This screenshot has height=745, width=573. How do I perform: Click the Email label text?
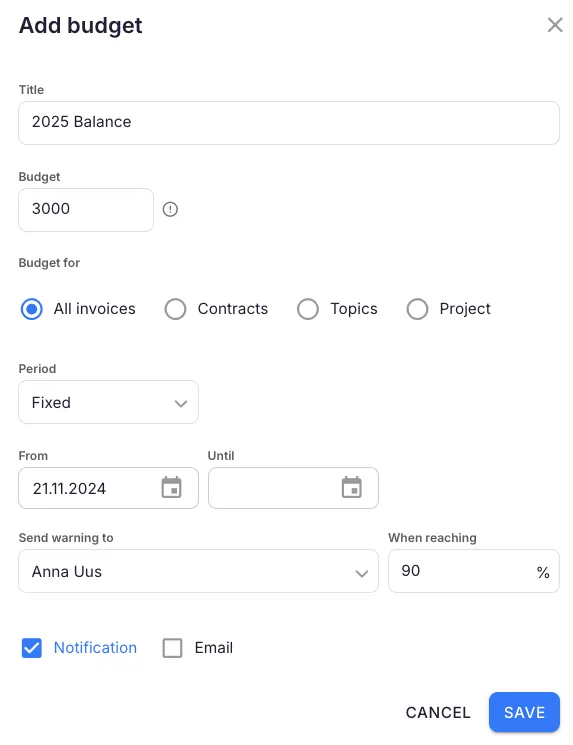tap(214, 648)
